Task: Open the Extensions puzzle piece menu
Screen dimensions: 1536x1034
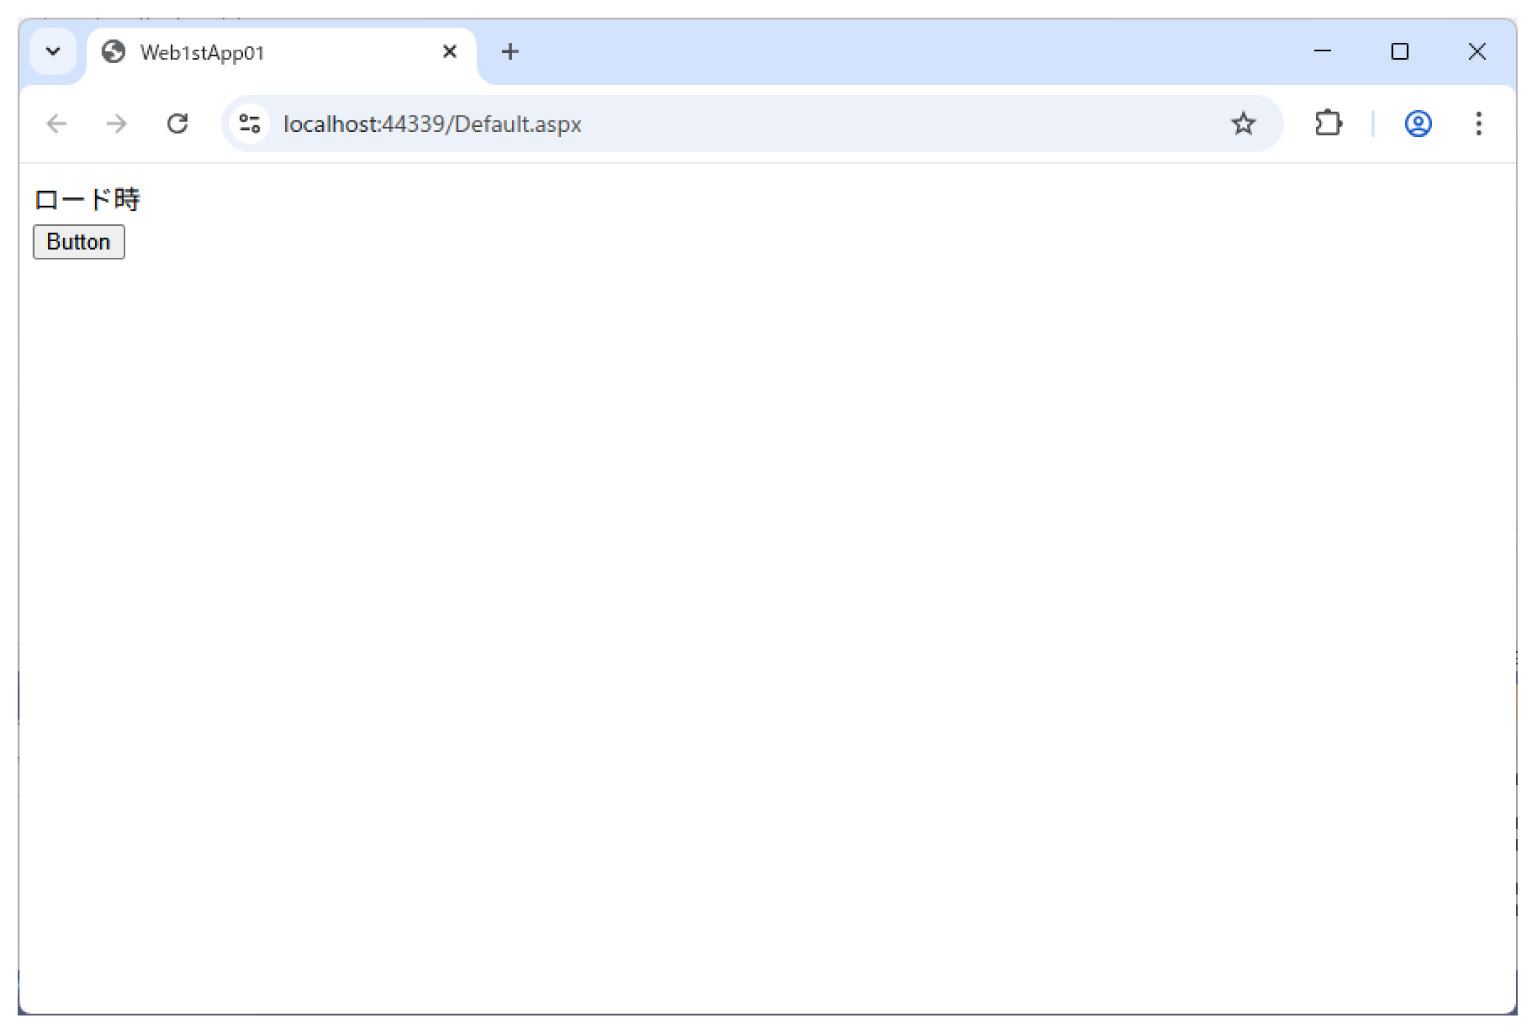Action: (1328, 124)
